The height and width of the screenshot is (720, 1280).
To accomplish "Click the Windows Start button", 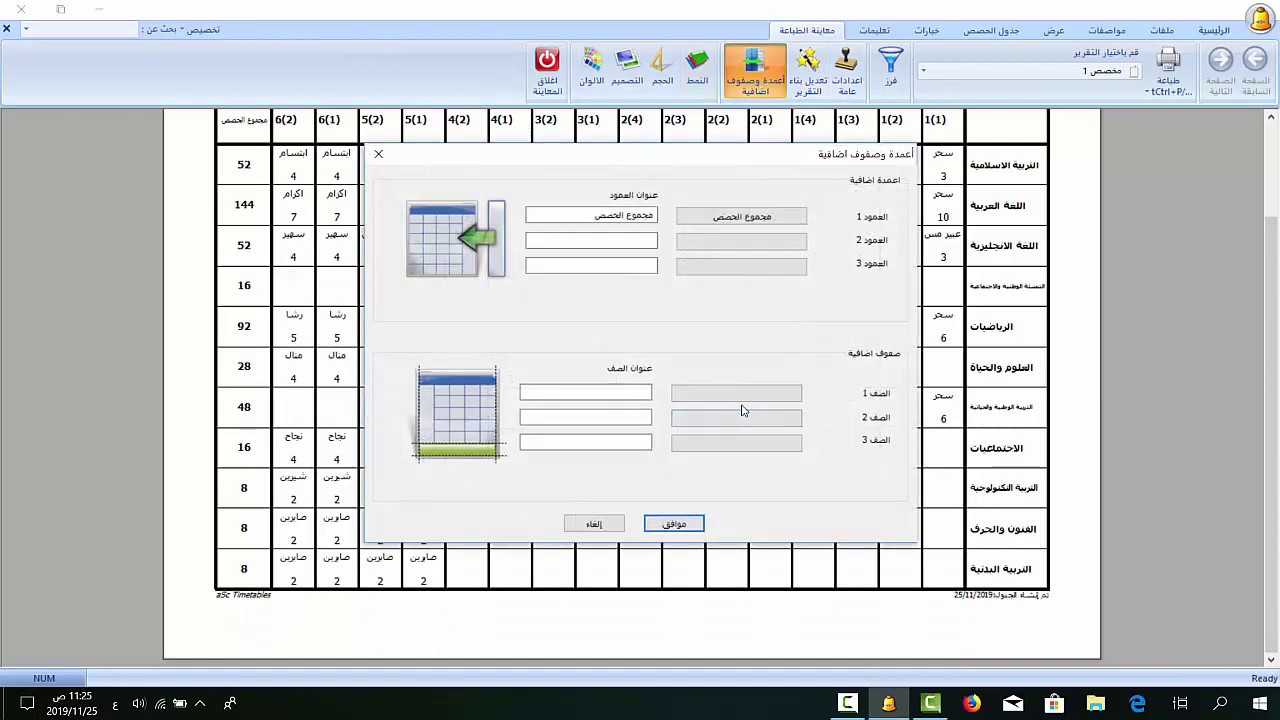I will pos(1260,703).
